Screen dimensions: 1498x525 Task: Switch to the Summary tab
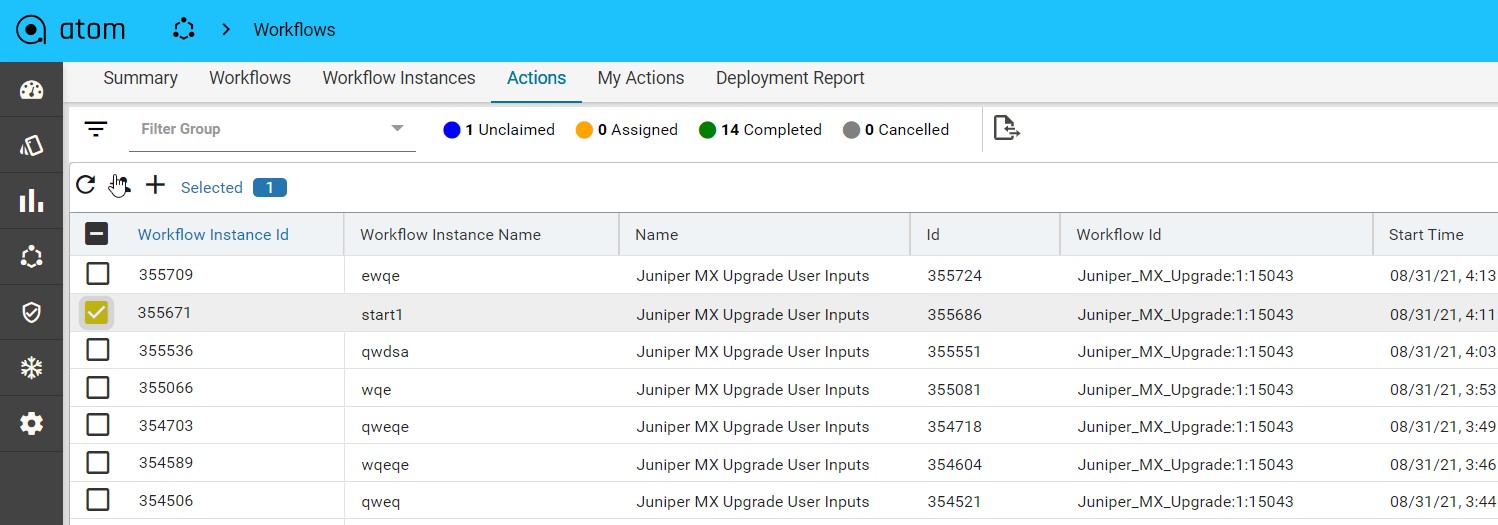tap(140, 78)
